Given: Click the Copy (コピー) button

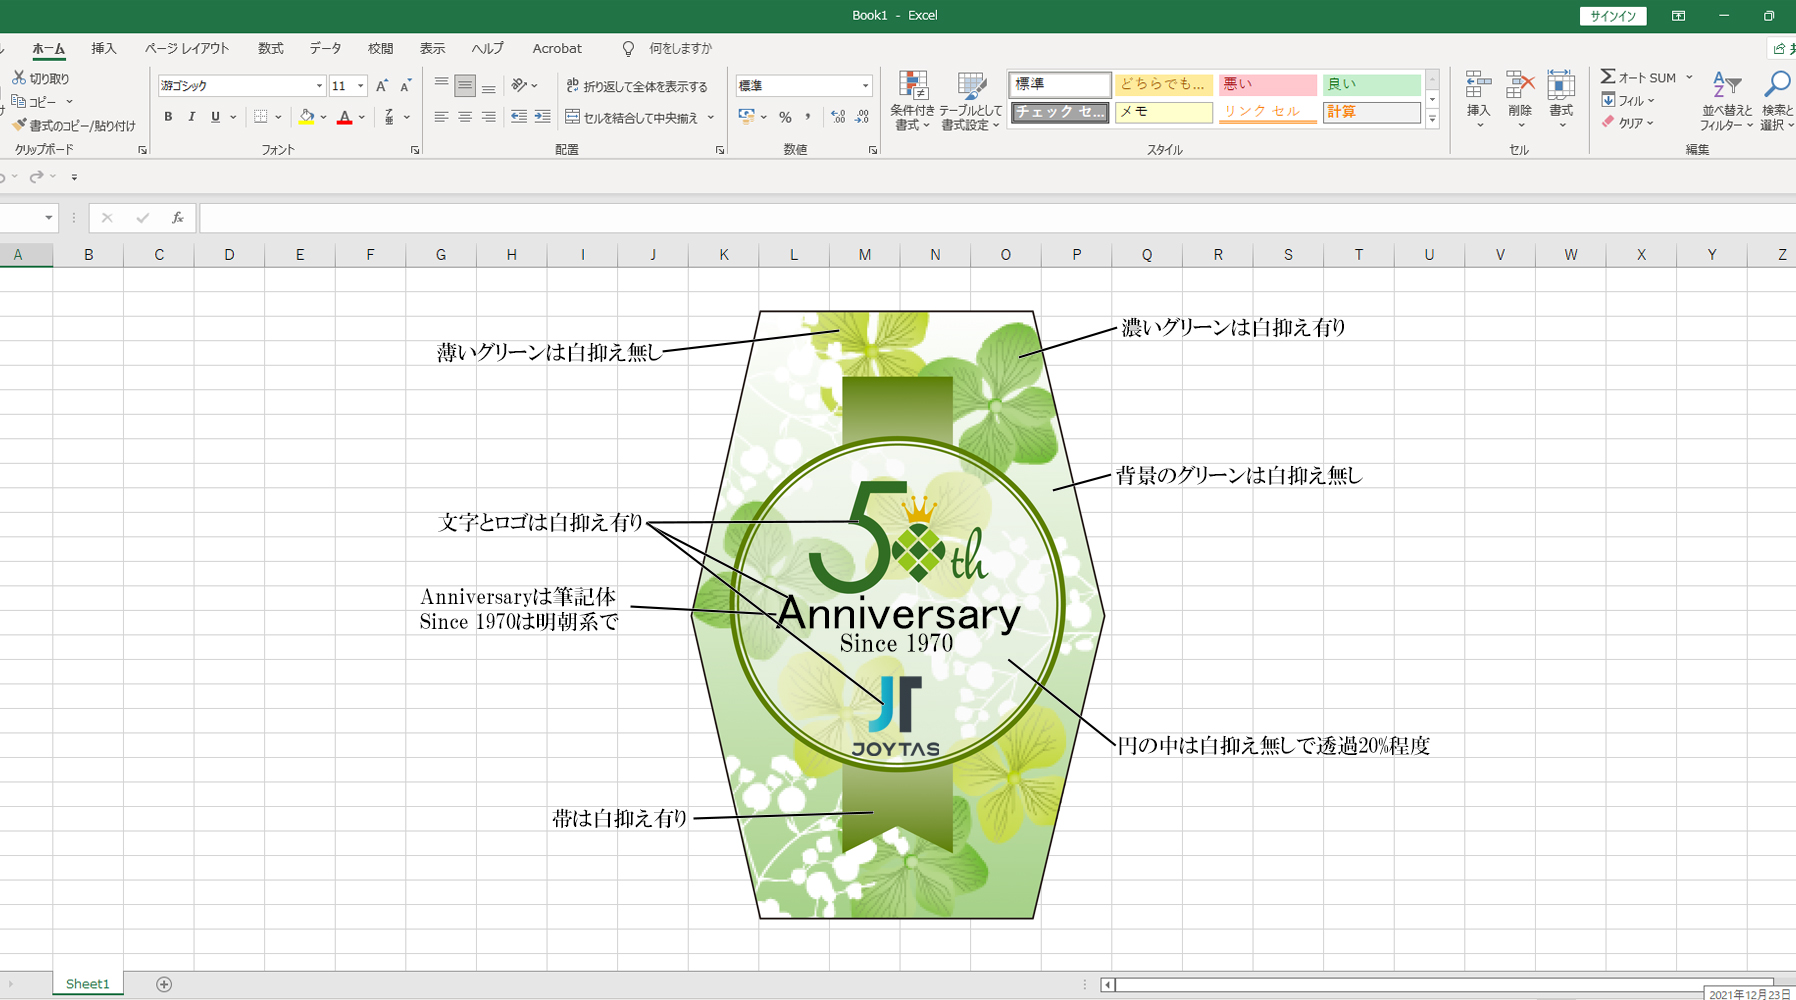Looking at the screenshot, I should 35,102.
